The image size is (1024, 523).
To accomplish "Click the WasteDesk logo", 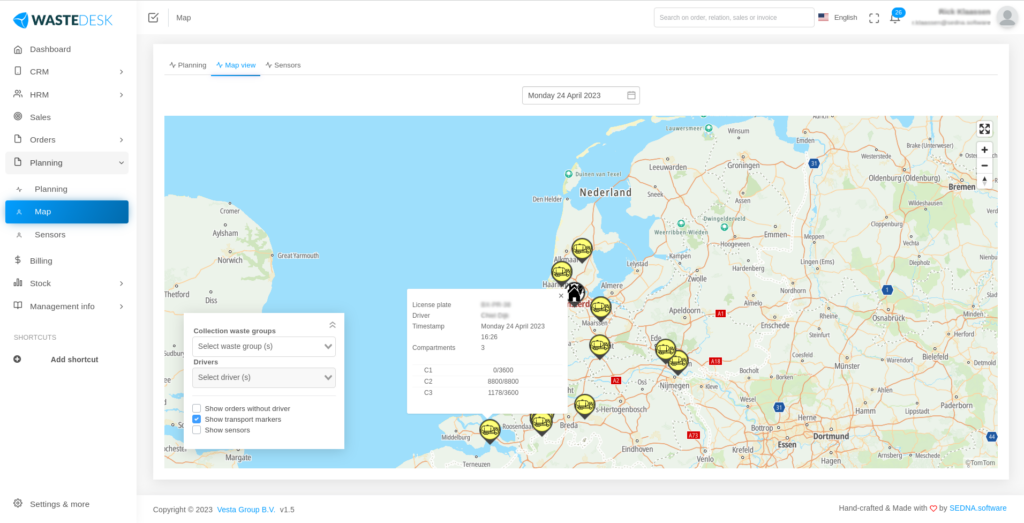I will (x=63, y=20).
